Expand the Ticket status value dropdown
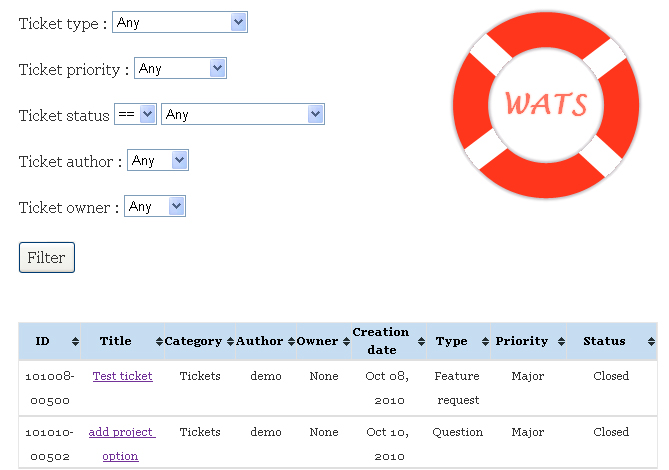 pyautogui.click(x=242, y=114)
